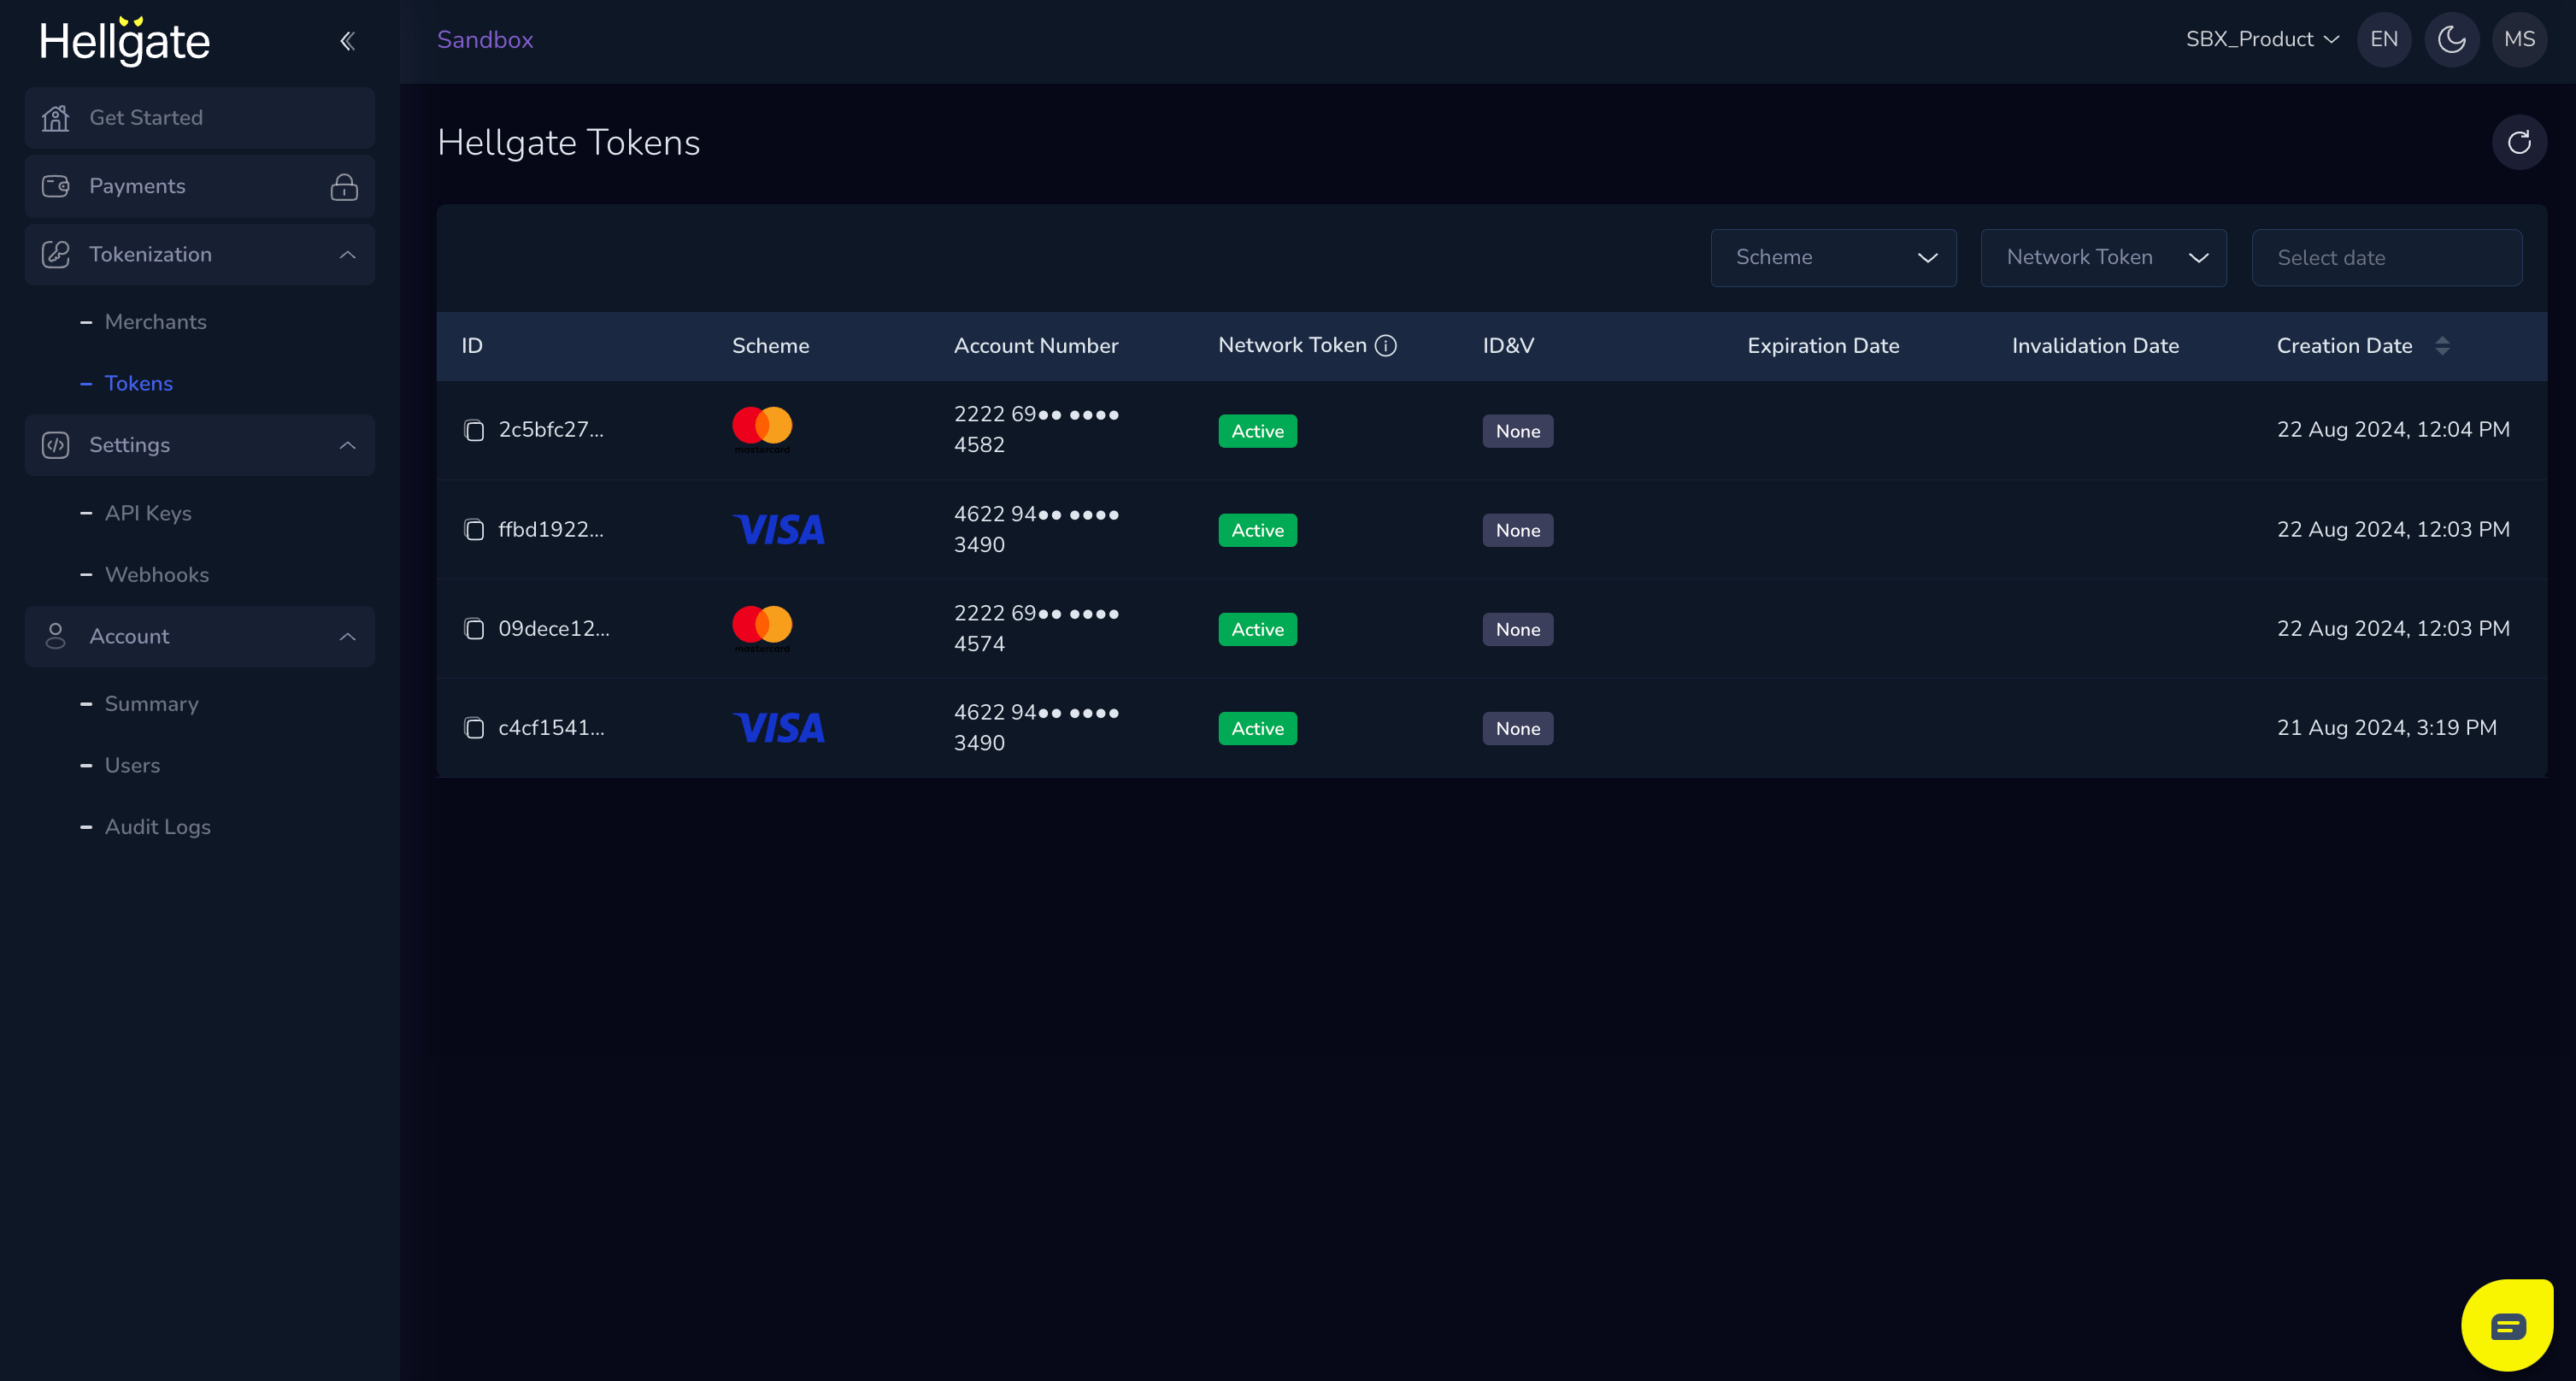The width and height of the screenshot is (2576, 1381).
Task: Go to Merchants in sidebar
Action: [155, 322]
